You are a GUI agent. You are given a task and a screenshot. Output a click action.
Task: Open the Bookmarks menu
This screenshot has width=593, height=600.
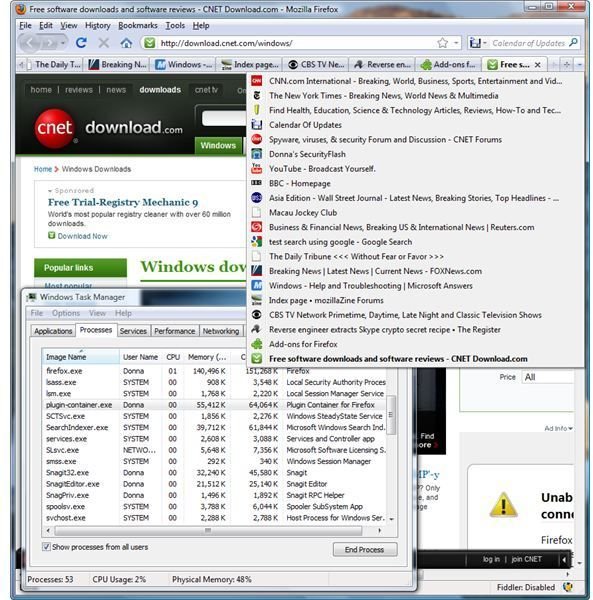[x=138, y=26]
